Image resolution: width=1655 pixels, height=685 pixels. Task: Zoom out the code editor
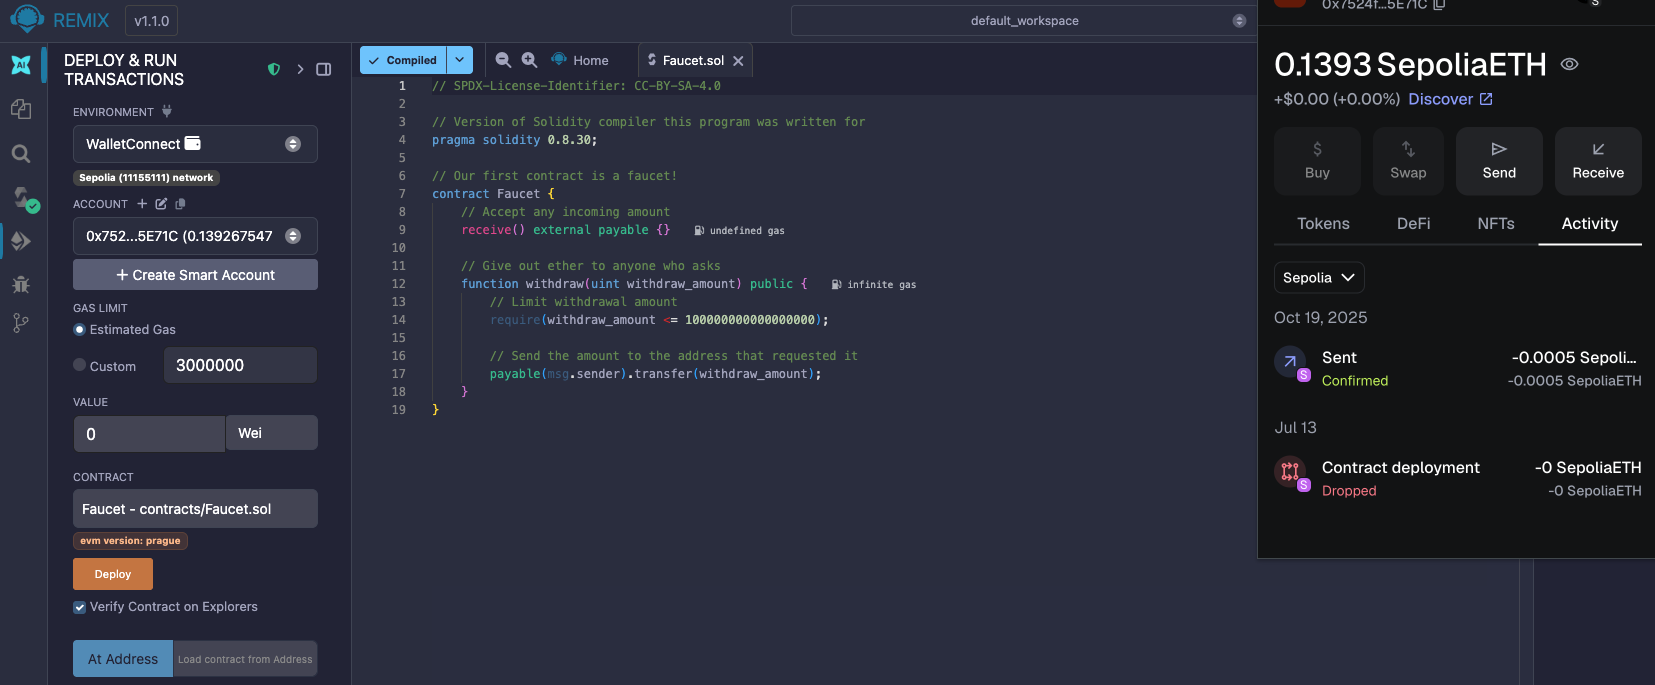pos(503,60)
